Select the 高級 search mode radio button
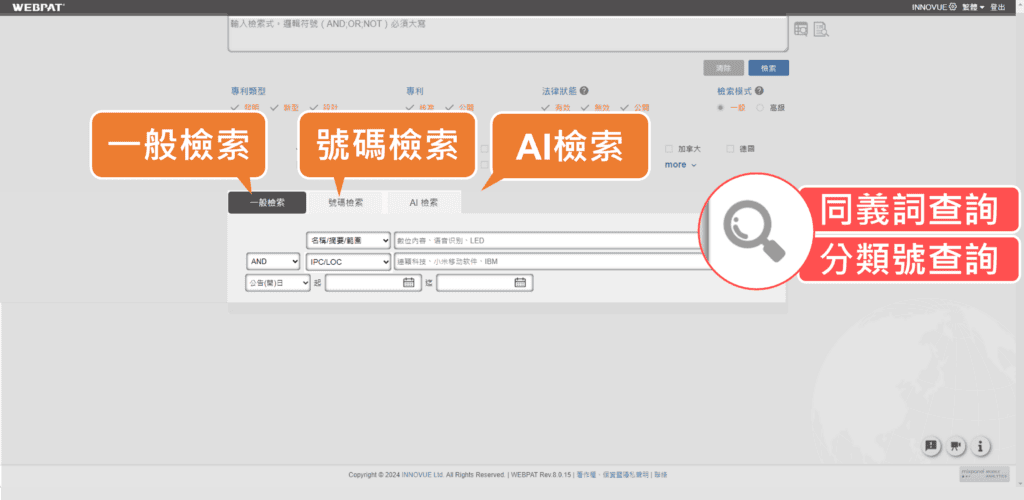The width and height of the screenshot is (1024, 500). tap(760, 107)
